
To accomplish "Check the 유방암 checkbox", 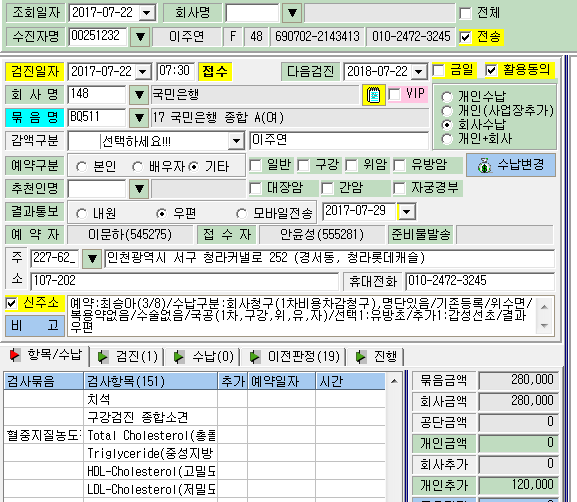I will coord(399,165).
